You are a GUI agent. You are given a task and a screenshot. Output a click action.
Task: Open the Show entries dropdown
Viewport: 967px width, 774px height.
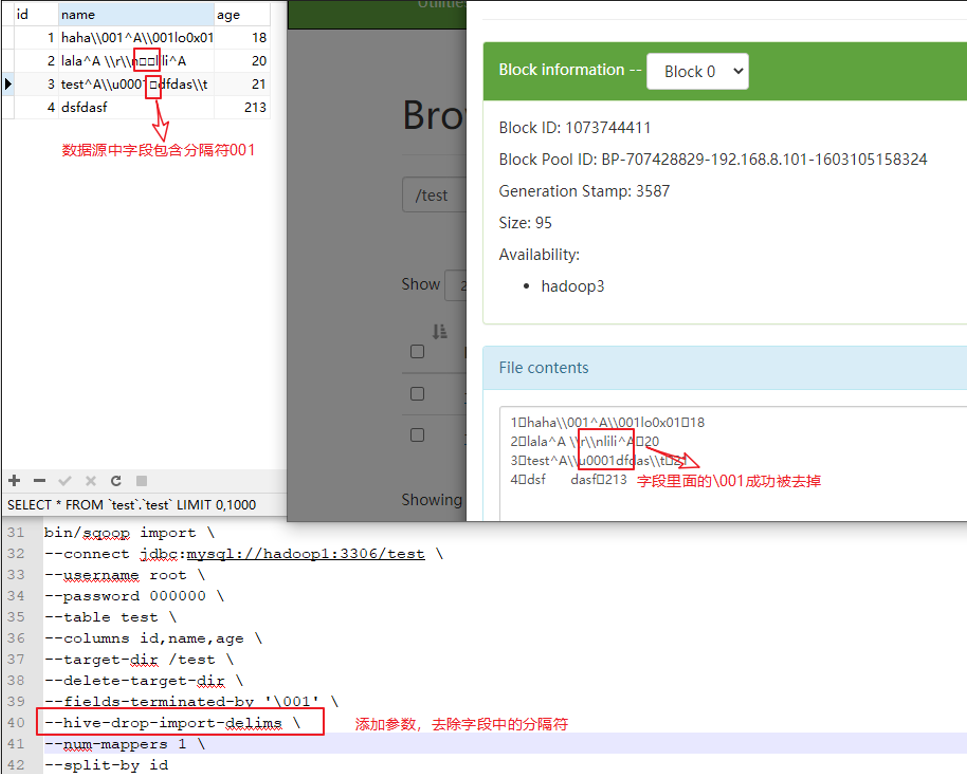click(455, 285)
